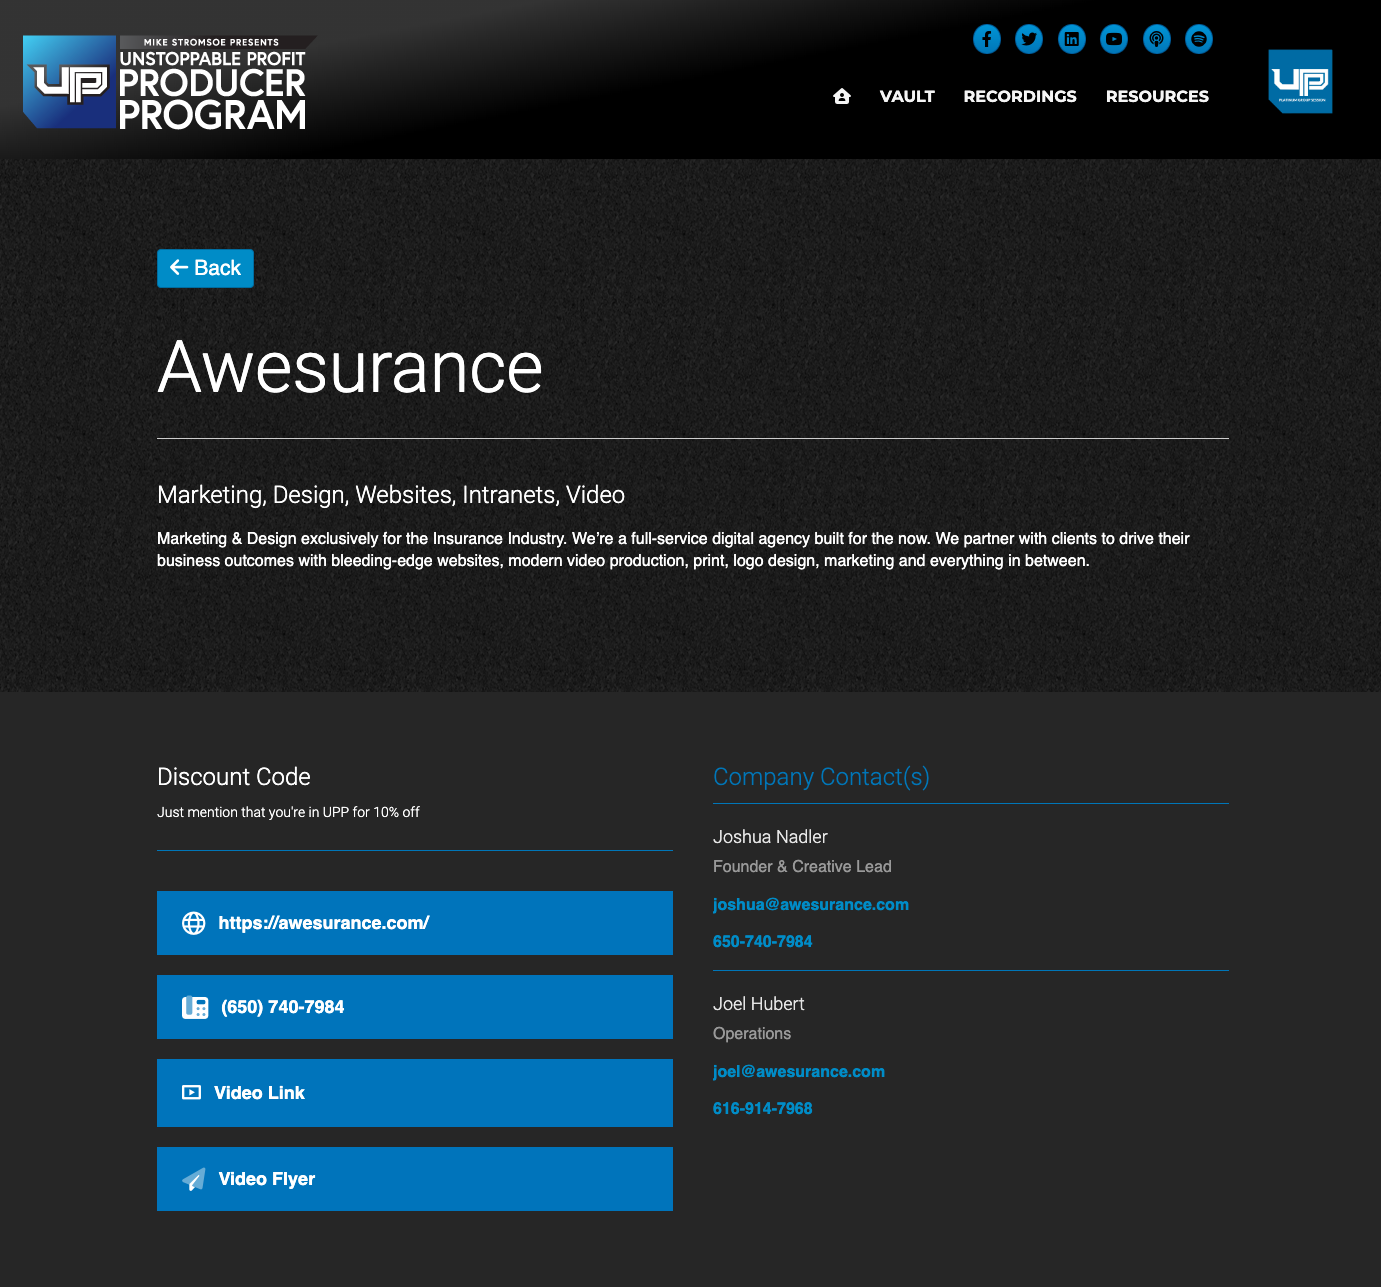Click the 'Founder & Creative Lead' title
This screenshot has height=1287, width=1381.
[802, 867]
